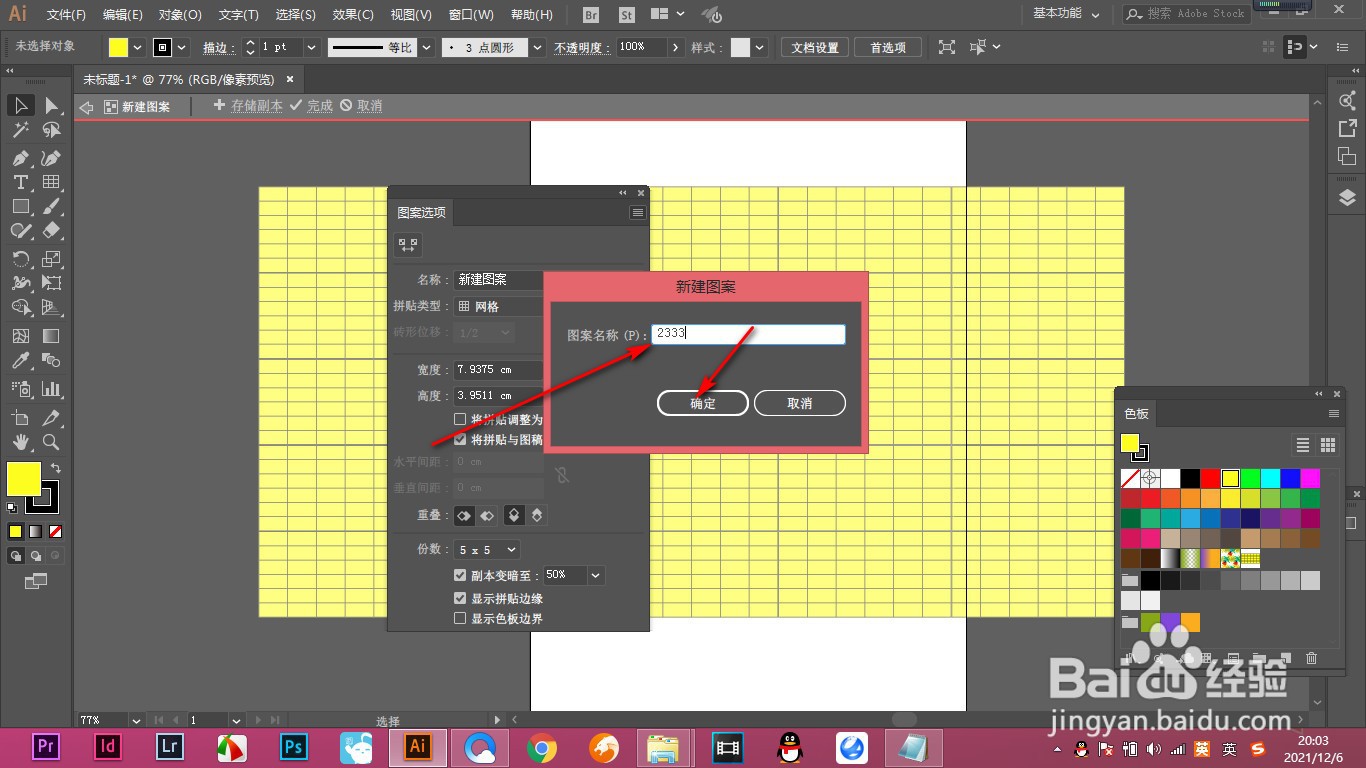Choose the first 重叠 overlap option button

(x=464, y=515)
